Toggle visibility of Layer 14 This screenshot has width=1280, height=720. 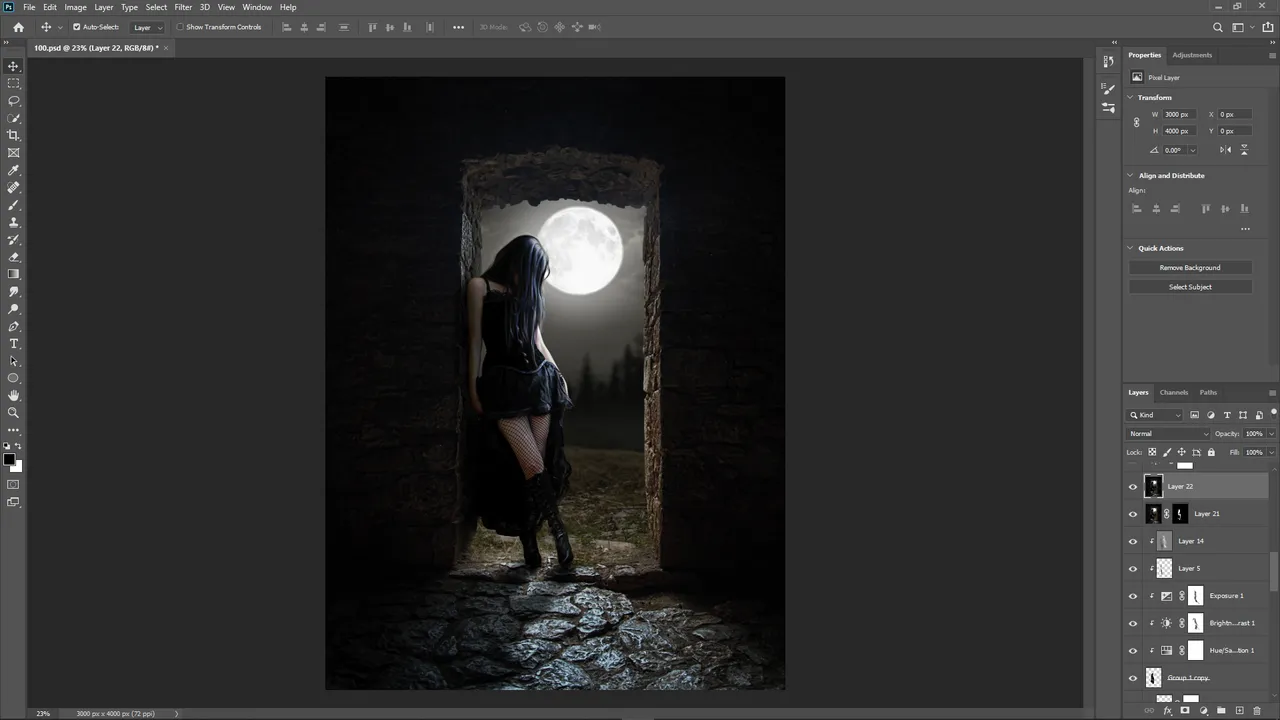point(1133,541)
